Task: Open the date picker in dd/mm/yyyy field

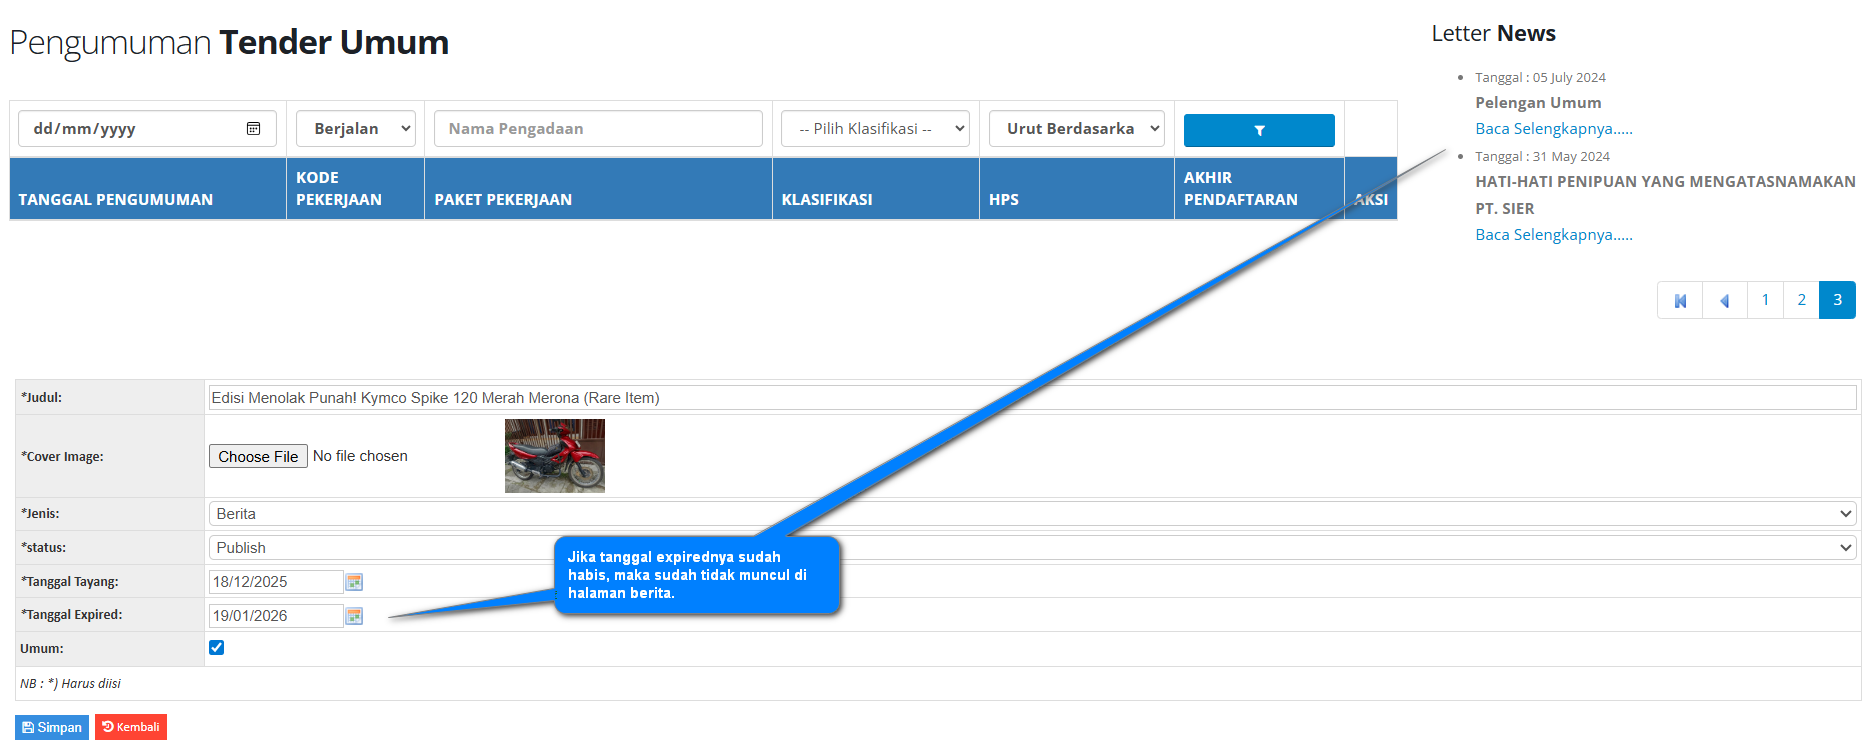Action: coord(254,129)
